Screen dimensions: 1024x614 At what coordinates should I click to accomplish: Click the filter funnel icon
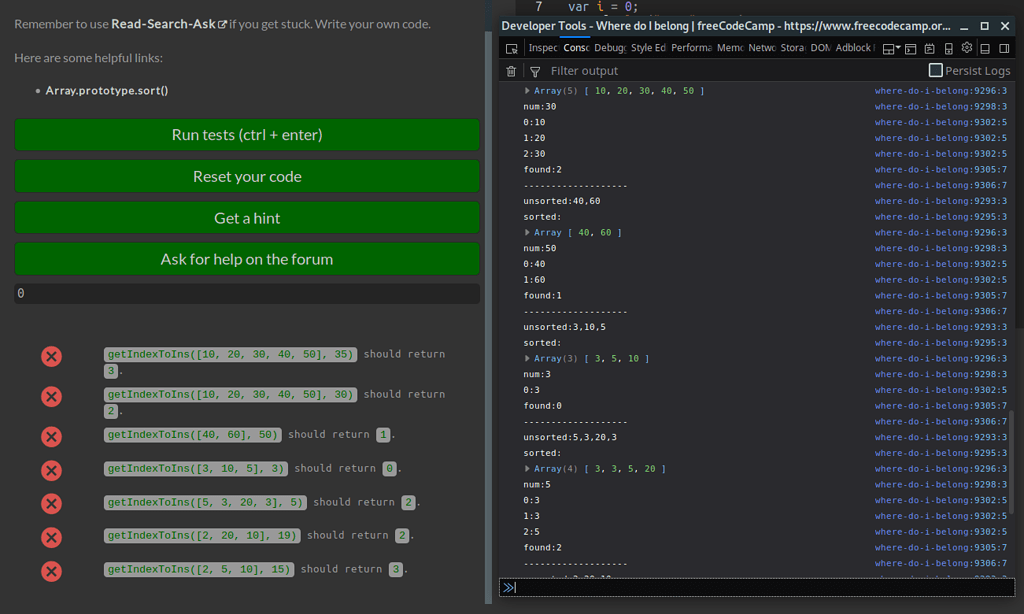click(535, 70)
